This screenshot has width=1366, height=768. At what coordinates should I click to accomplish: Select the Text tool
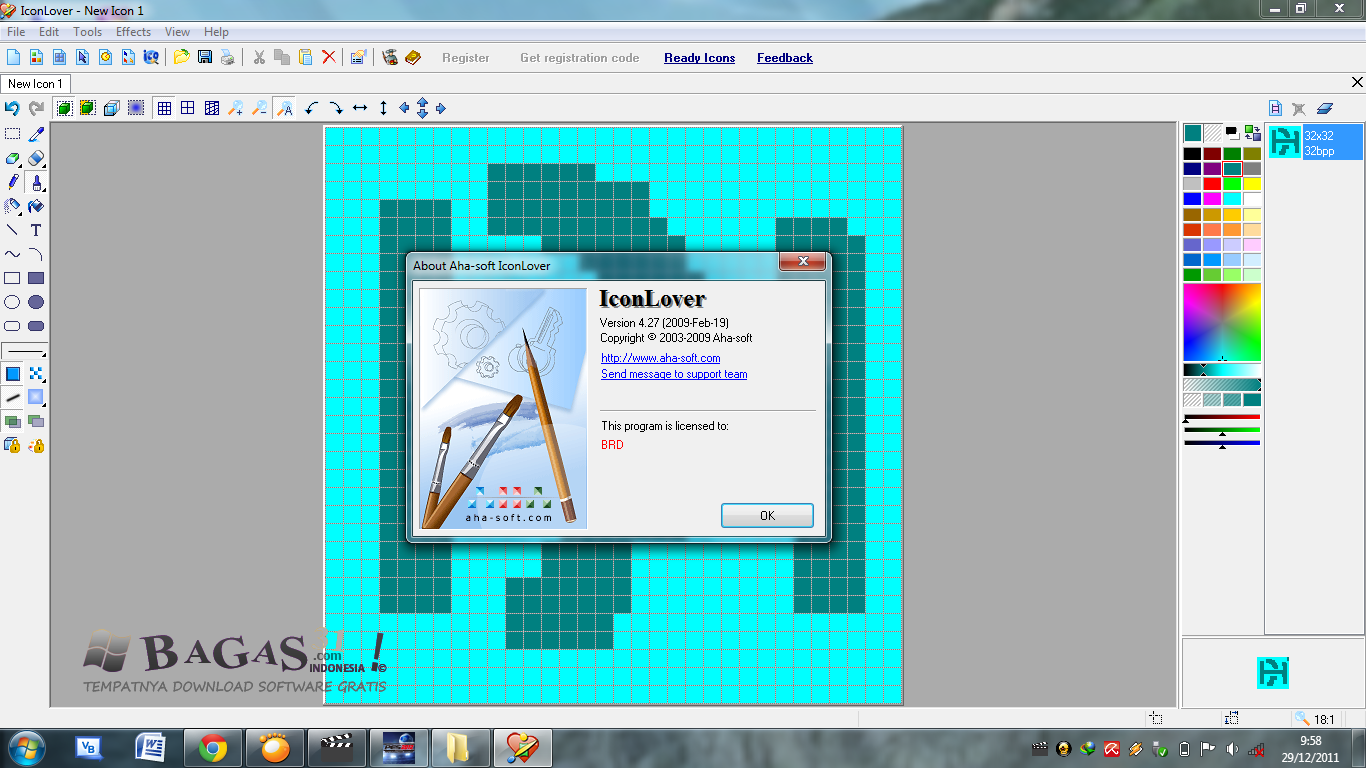[x=36, y=230]
